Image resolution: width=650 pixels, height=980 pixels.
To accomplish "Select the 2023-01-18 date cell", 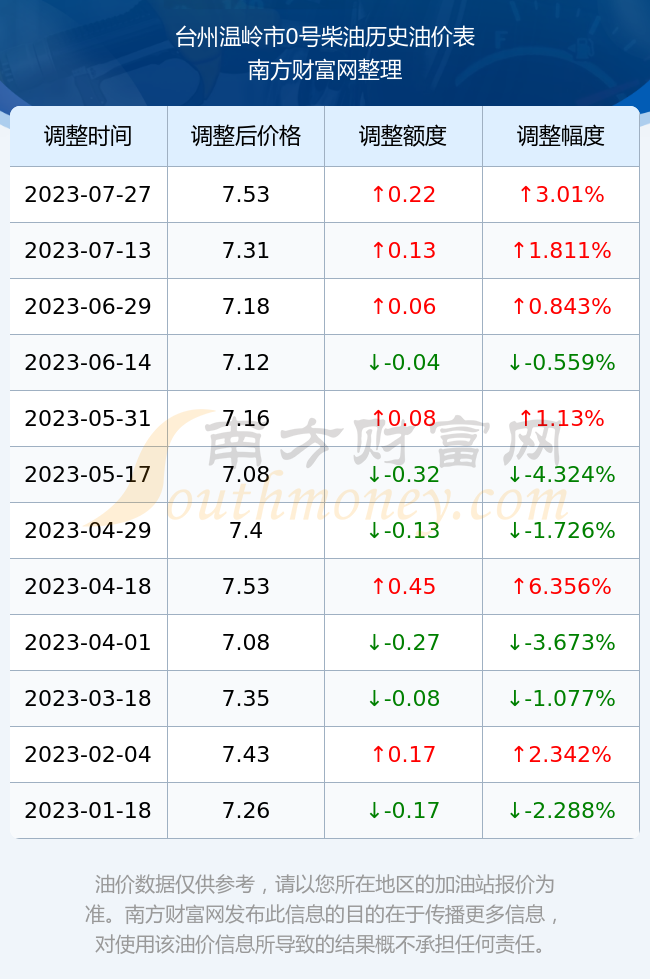I will point(88,810).
